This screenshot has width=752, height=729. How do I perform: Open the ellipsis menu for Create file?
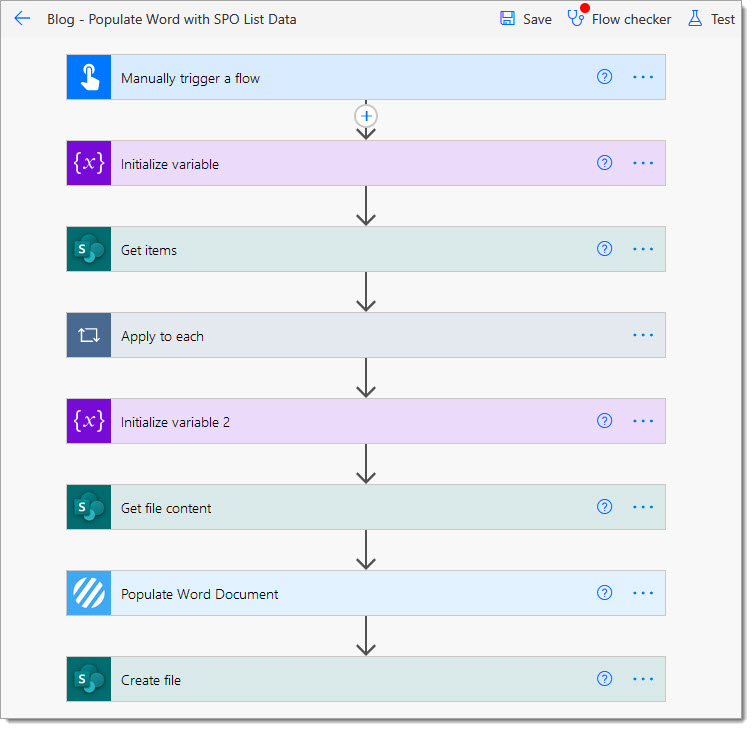coord(643,679)
